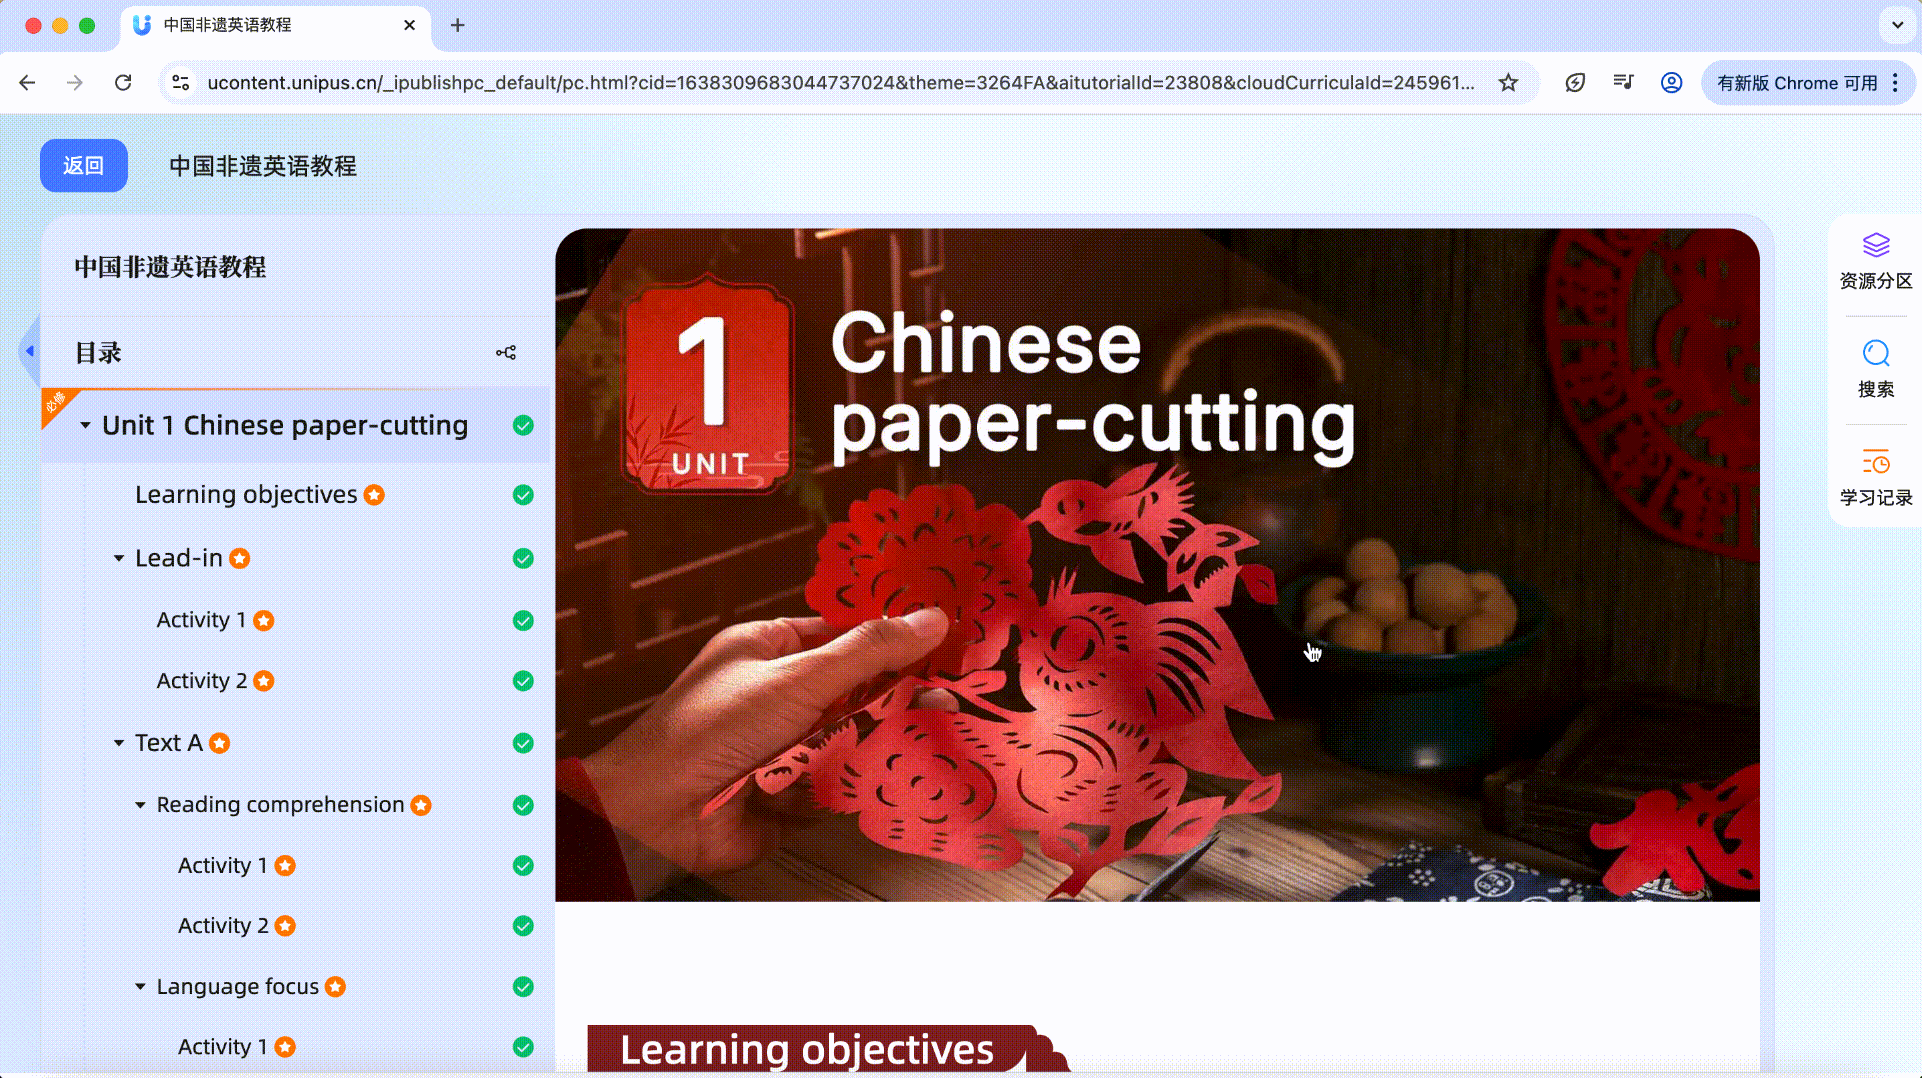Click the browser address bar URL
The image size is (1922, 1078).
coord(840,83)
